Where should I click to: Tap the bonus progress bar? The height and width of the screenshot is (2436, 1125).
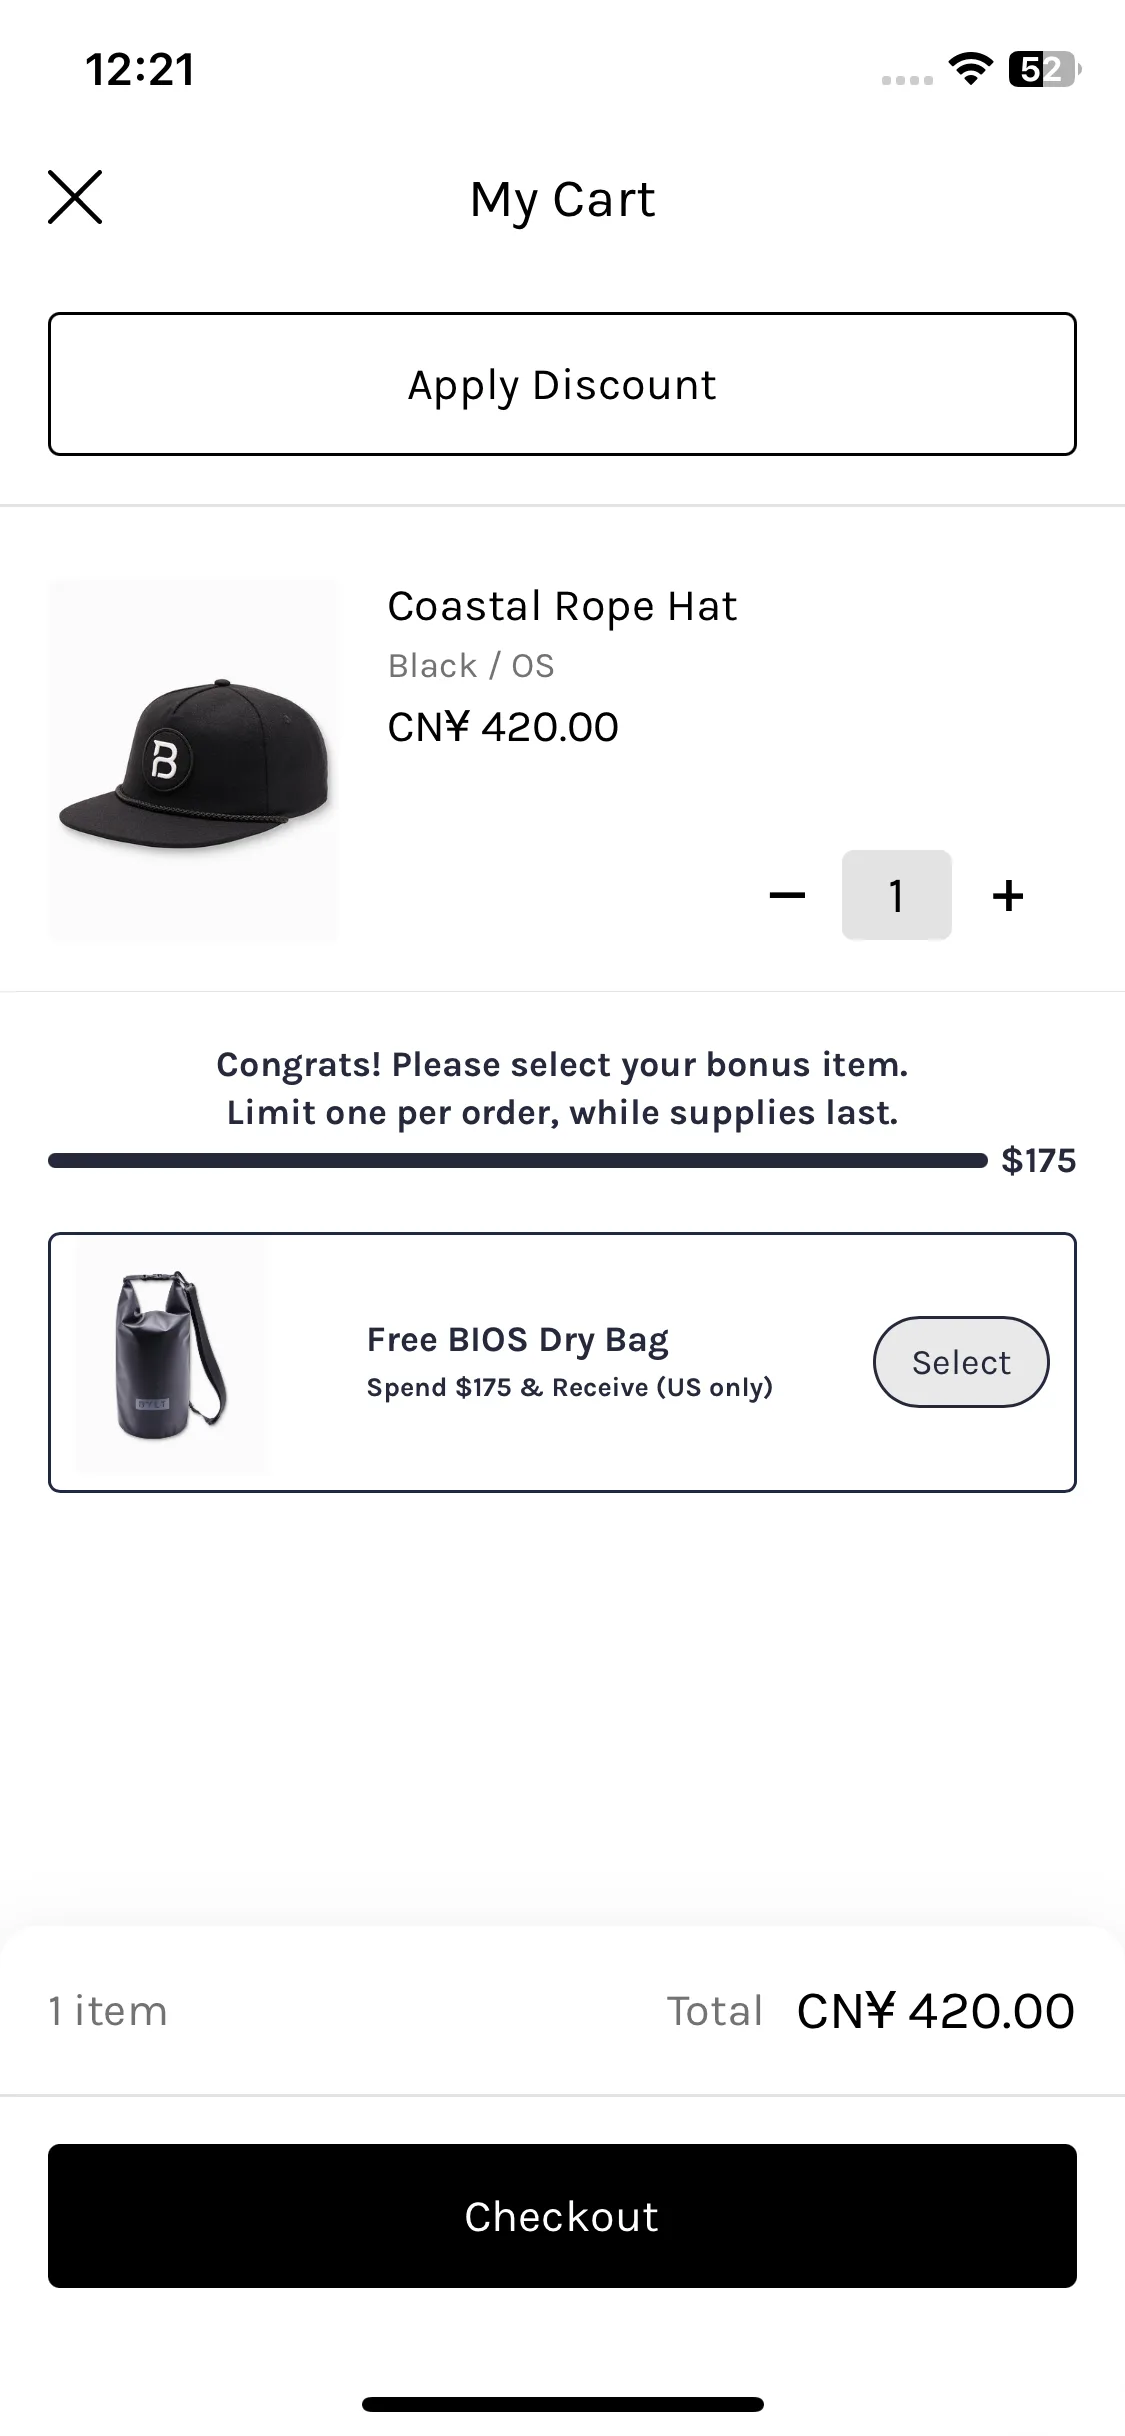[517, 1160]
